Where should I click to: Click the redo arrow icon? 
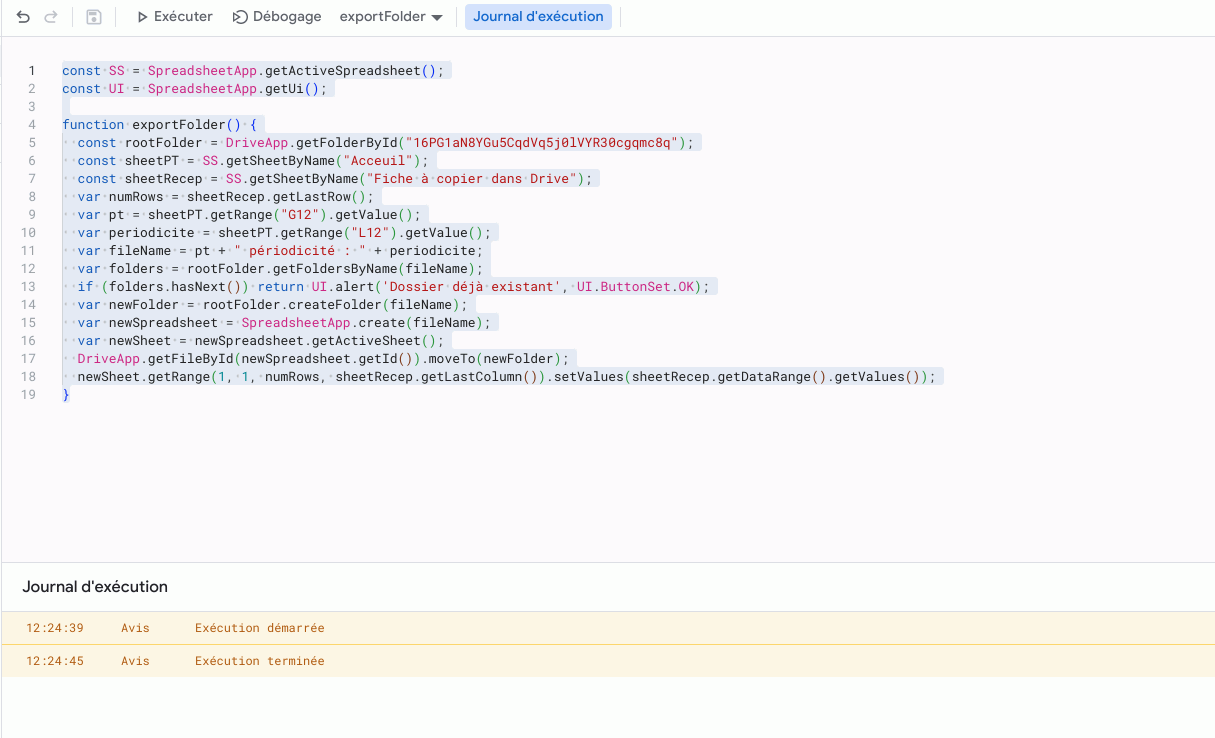[52, 17]
